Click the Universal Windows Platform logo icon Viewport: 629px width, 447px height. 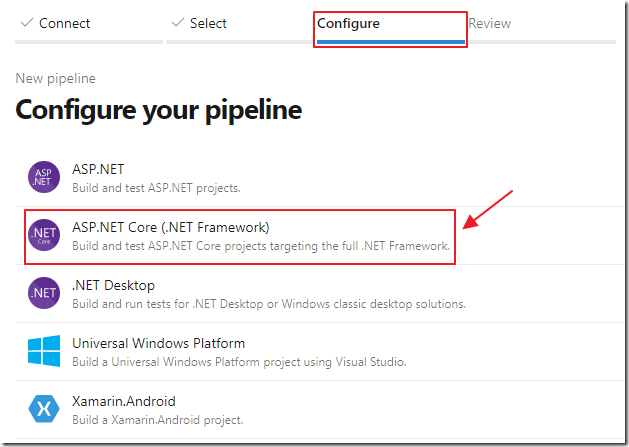click(44, 351)
